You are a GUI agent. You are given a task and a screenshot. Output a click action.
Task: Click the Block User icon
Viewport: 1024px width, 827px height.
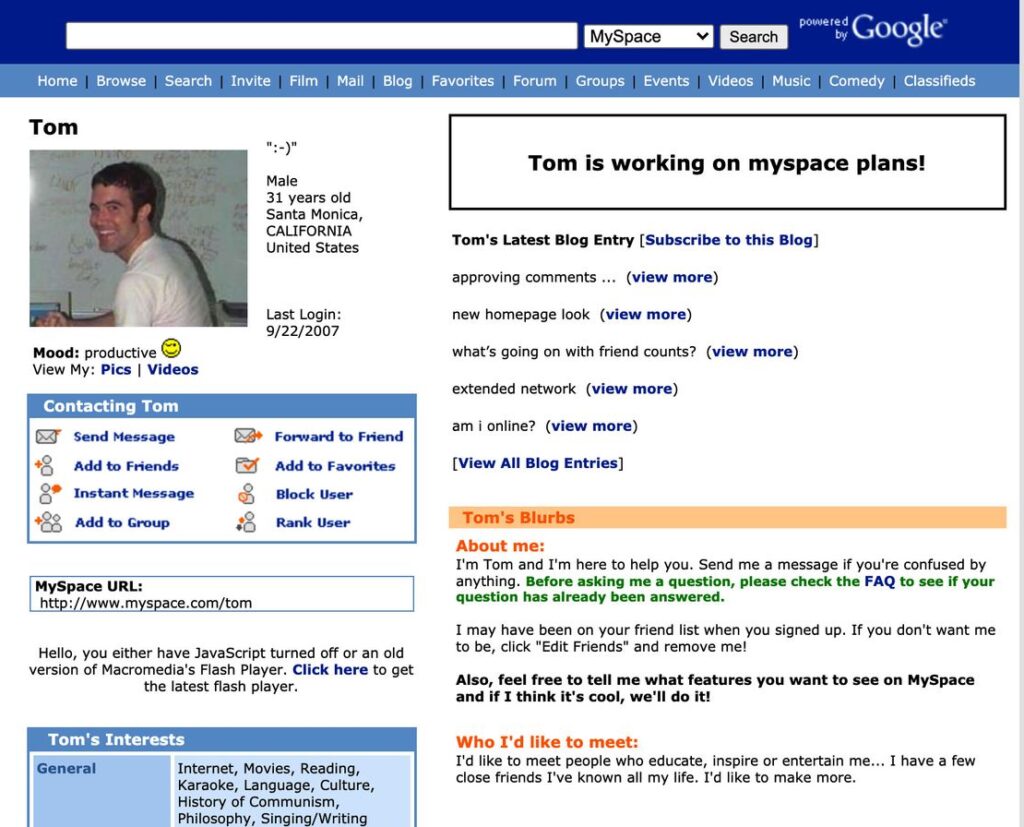(x=247, y=493)
